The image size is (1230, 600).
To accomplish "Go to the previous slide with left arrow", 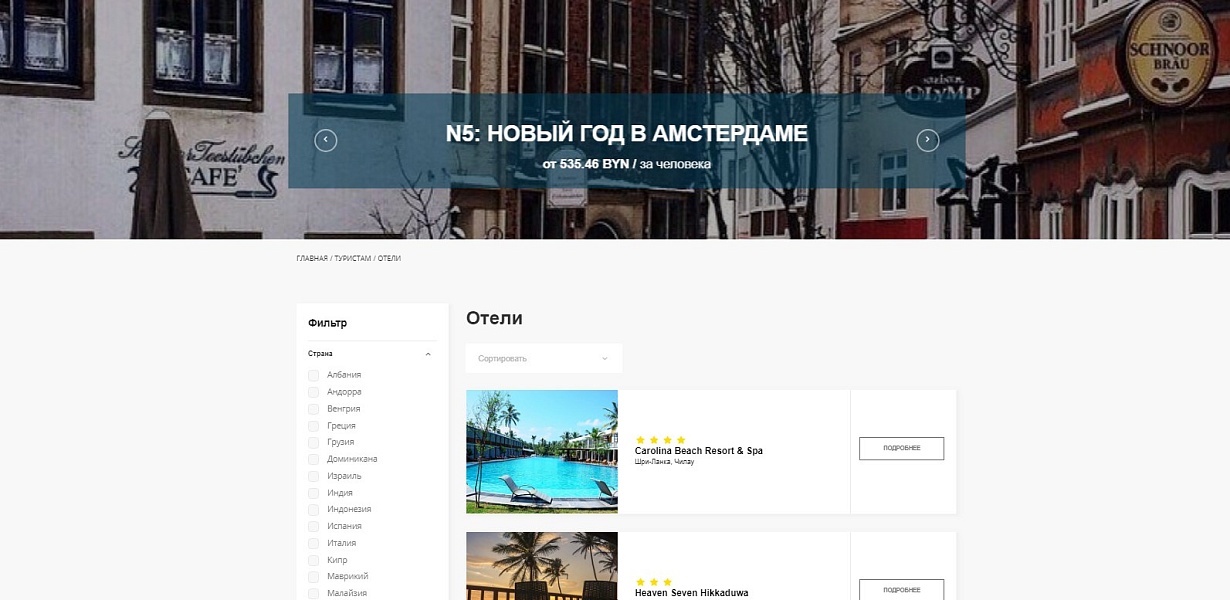I will 326,141.
